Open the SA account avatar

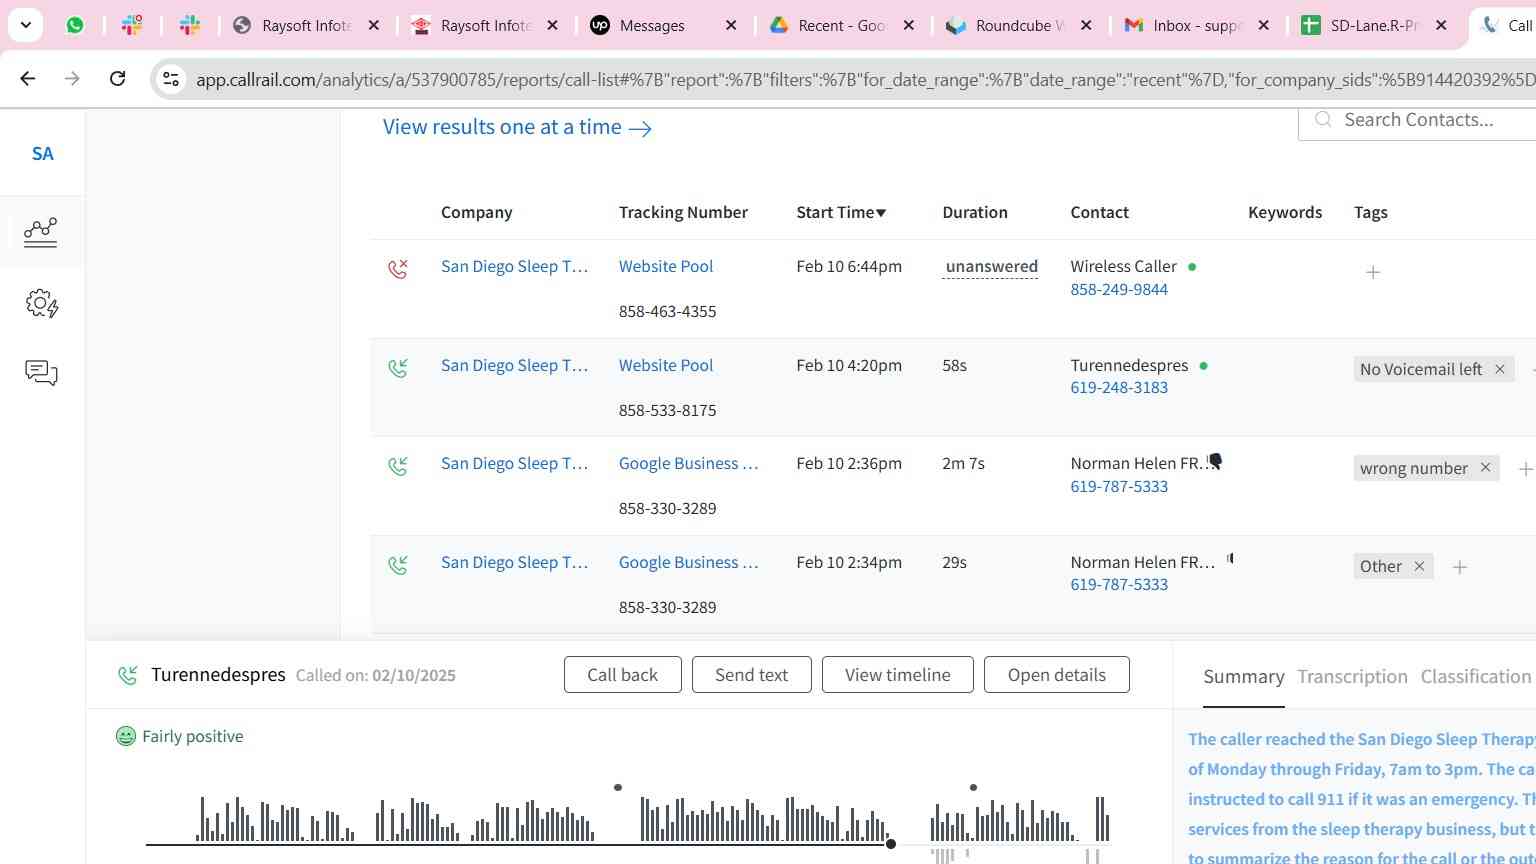tap(42, 154)
